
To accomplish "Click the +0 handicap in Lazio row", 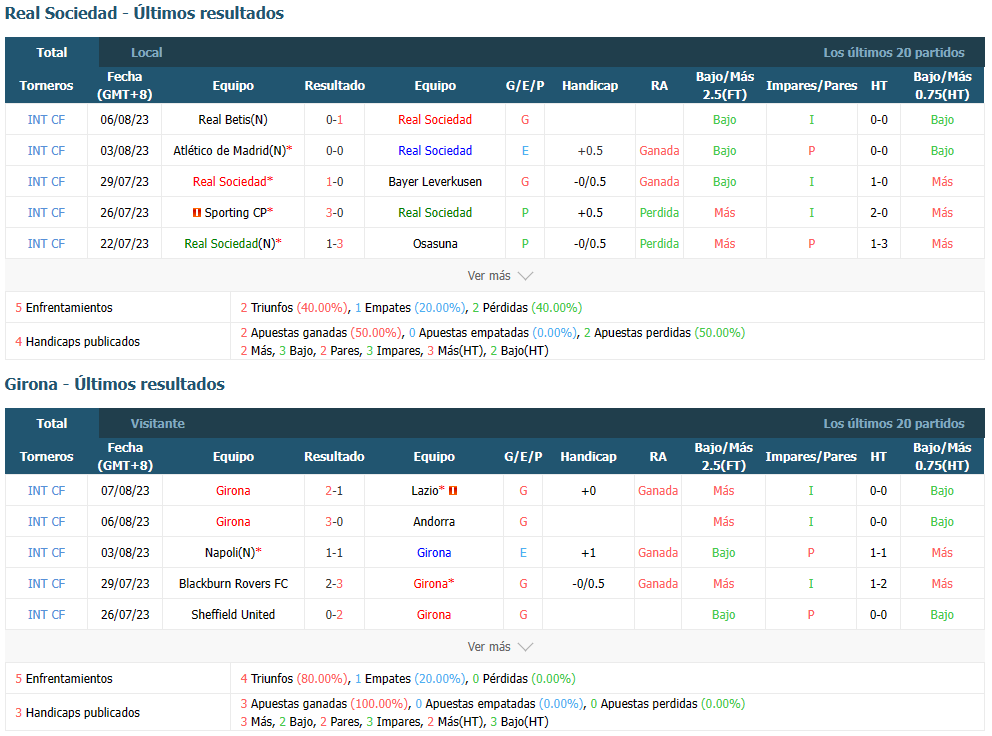I will (x=588, y=490).
